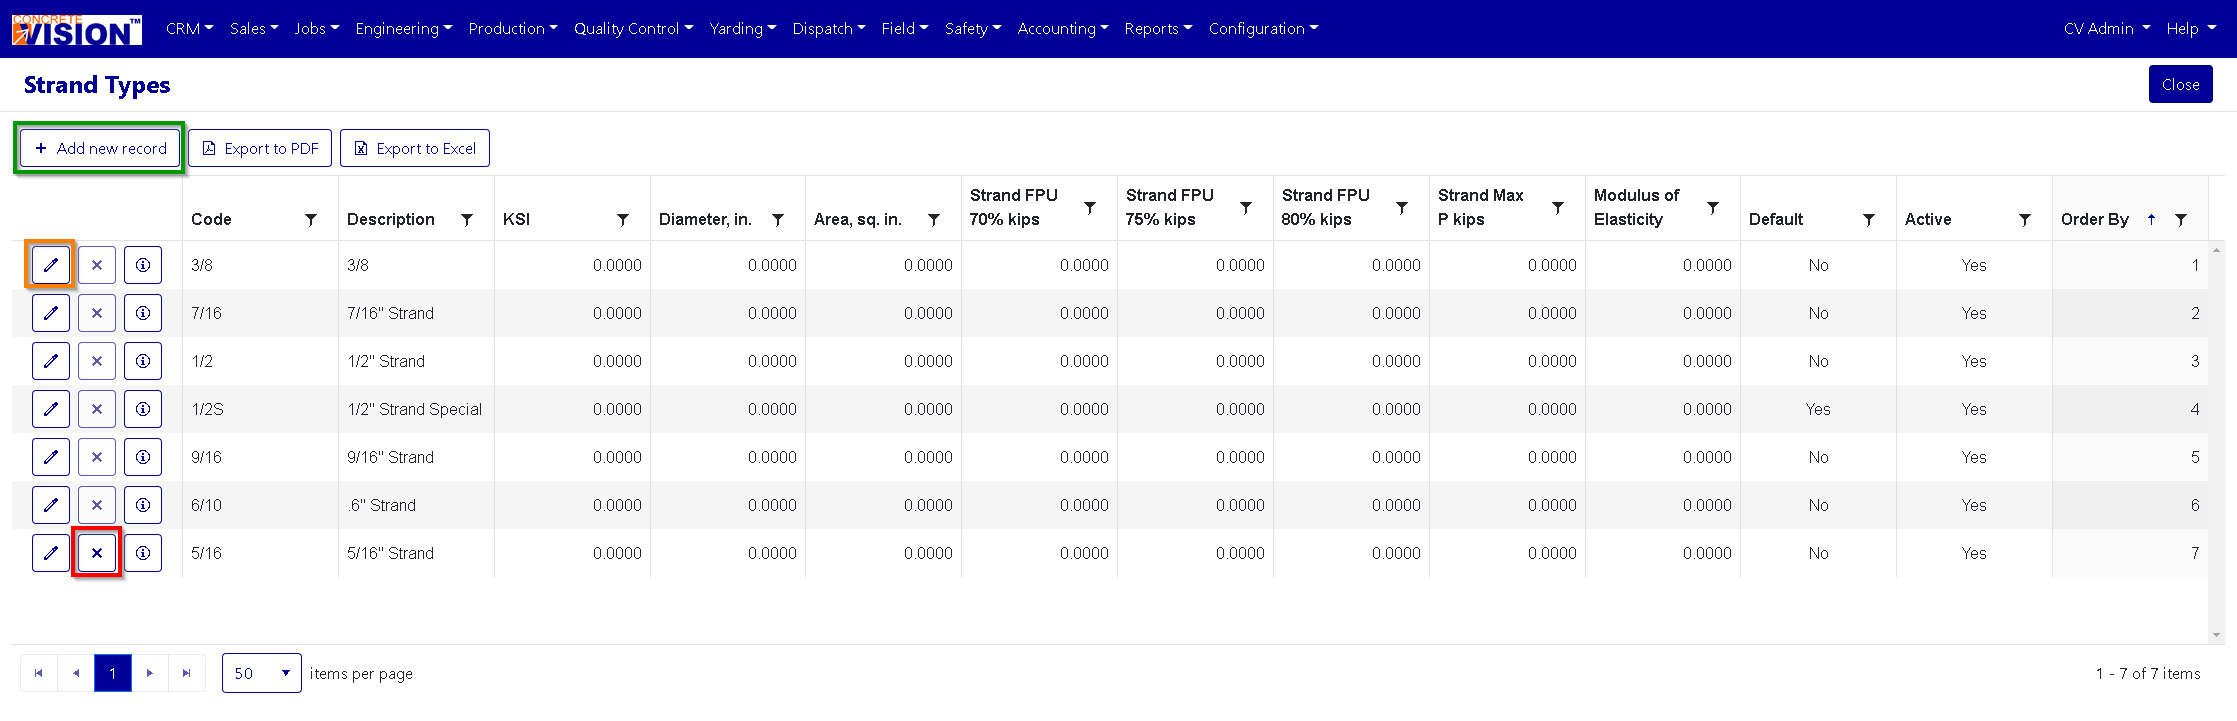
Task: Delete the 1/2S Strand Special record
Action: coord(97,409)
